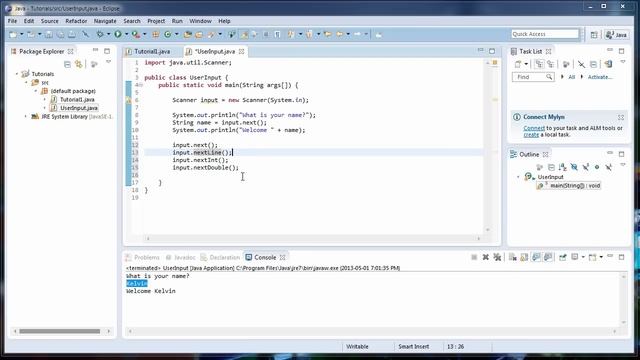Minimize the Package Explorer view

pos(95,51)
